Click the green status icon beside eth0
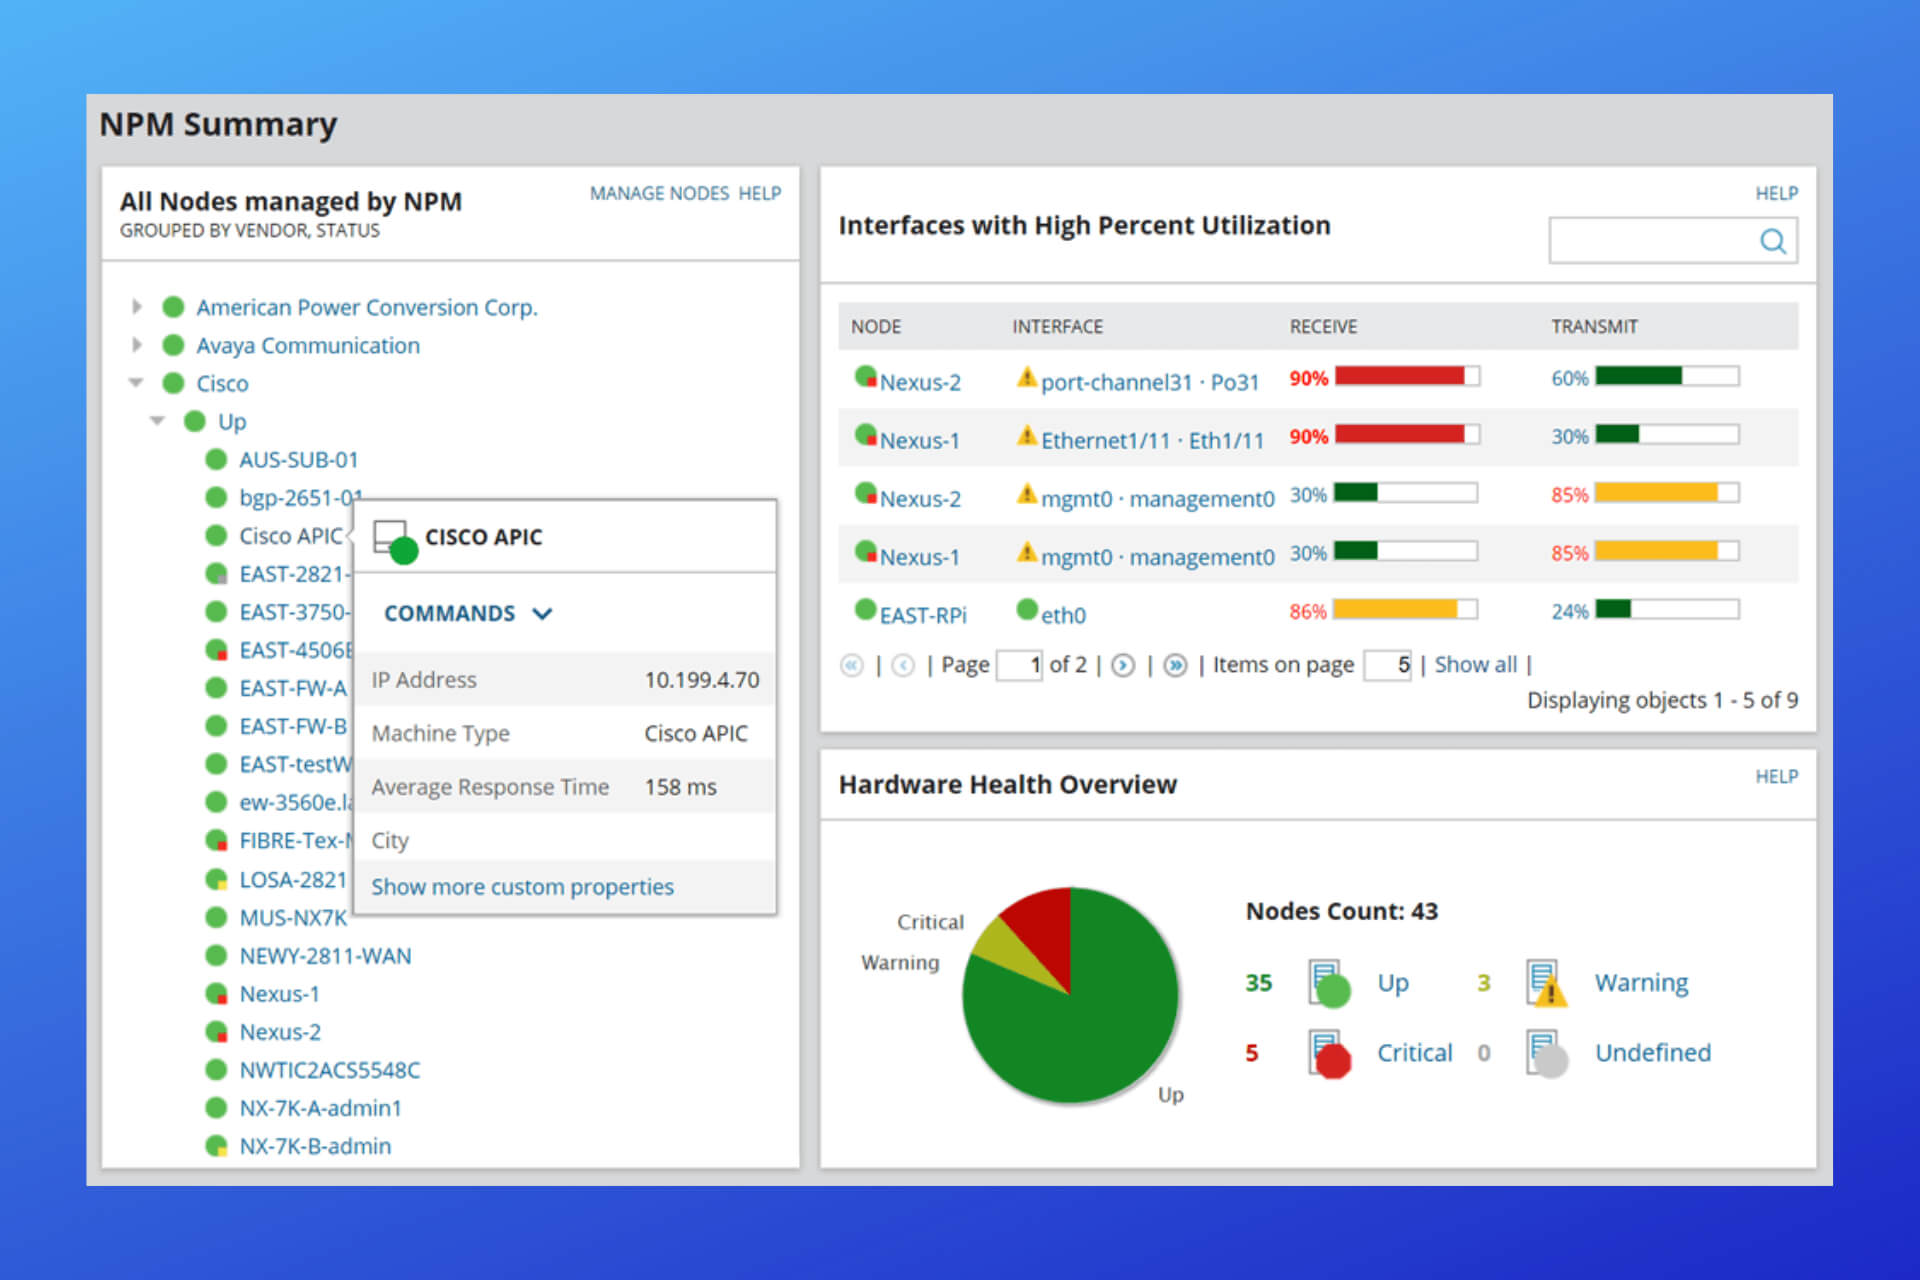 click(x=1027, y=609)
